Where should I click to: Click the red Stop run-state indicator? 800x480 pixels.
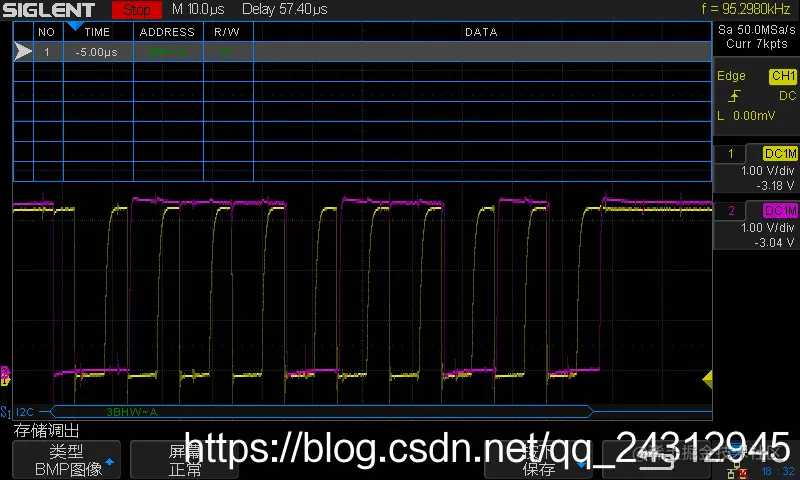pyautogui.click(x=136, y=9)
